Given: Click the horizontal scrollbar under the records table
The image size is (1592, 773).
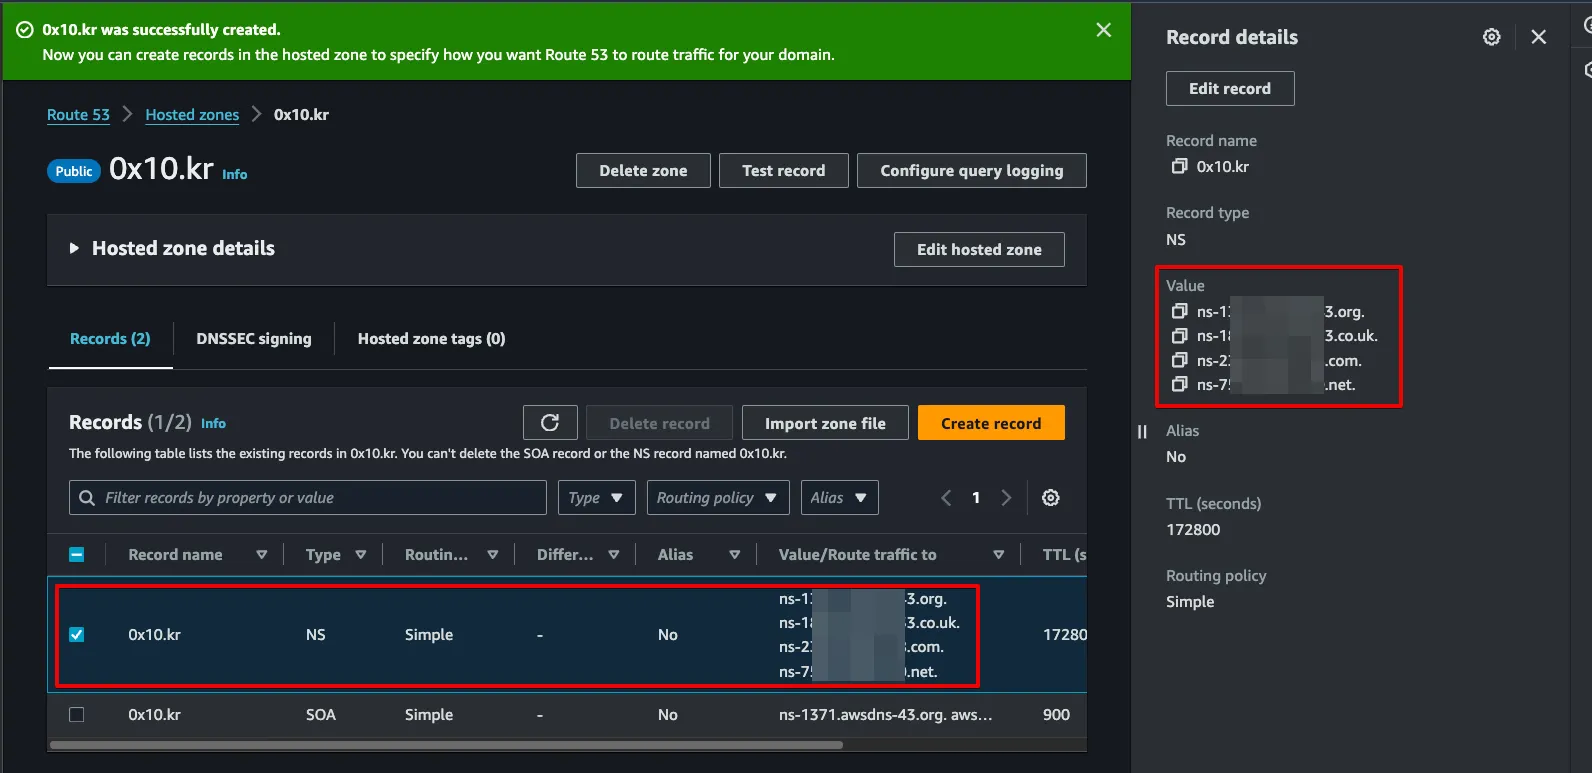Looking at the screenshot, I should click(446, 745).
